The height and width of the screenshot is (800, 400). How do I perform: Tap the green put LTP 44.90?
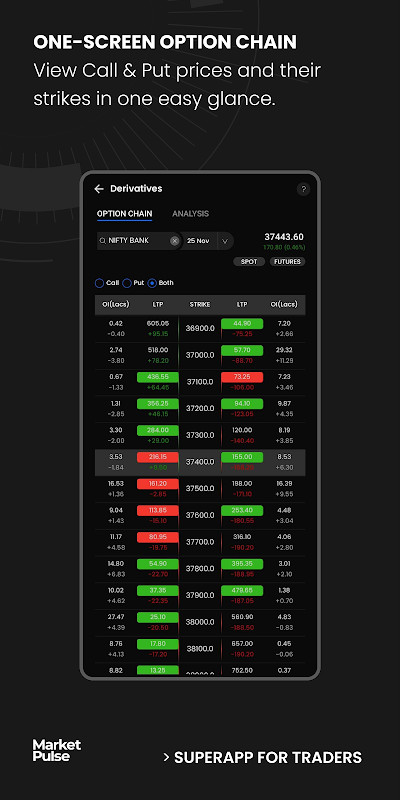(242, 323)
